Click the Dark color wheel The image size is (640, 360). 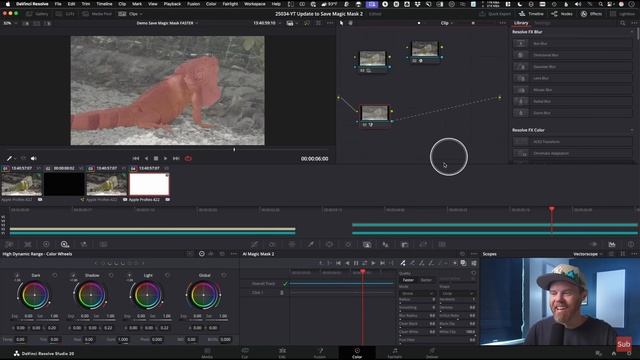[35, 295]
